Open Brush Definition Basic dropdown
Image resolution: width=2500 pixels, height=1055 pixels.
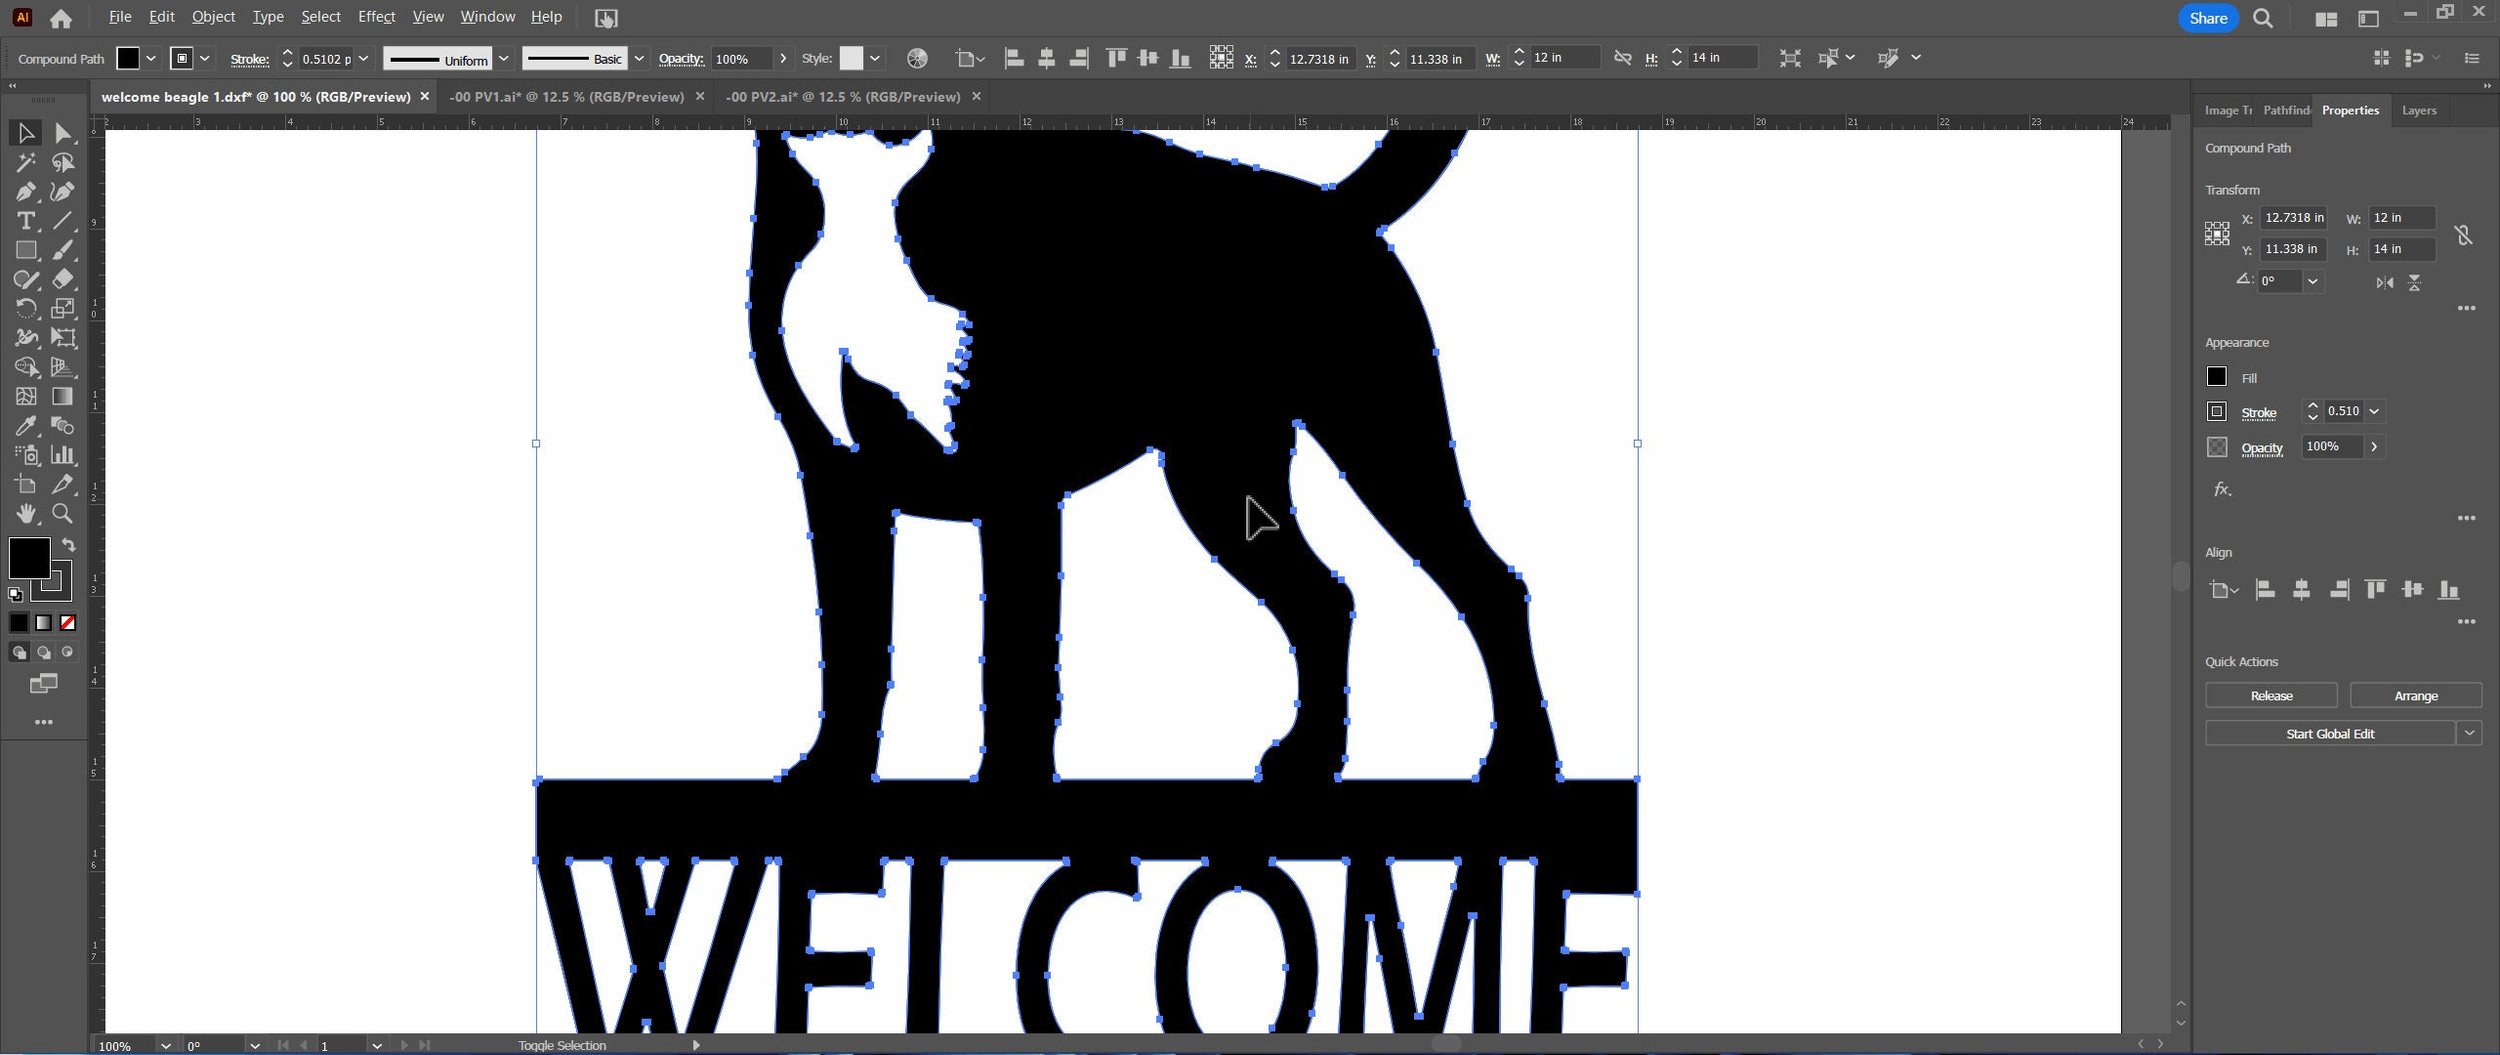point(640,59)
